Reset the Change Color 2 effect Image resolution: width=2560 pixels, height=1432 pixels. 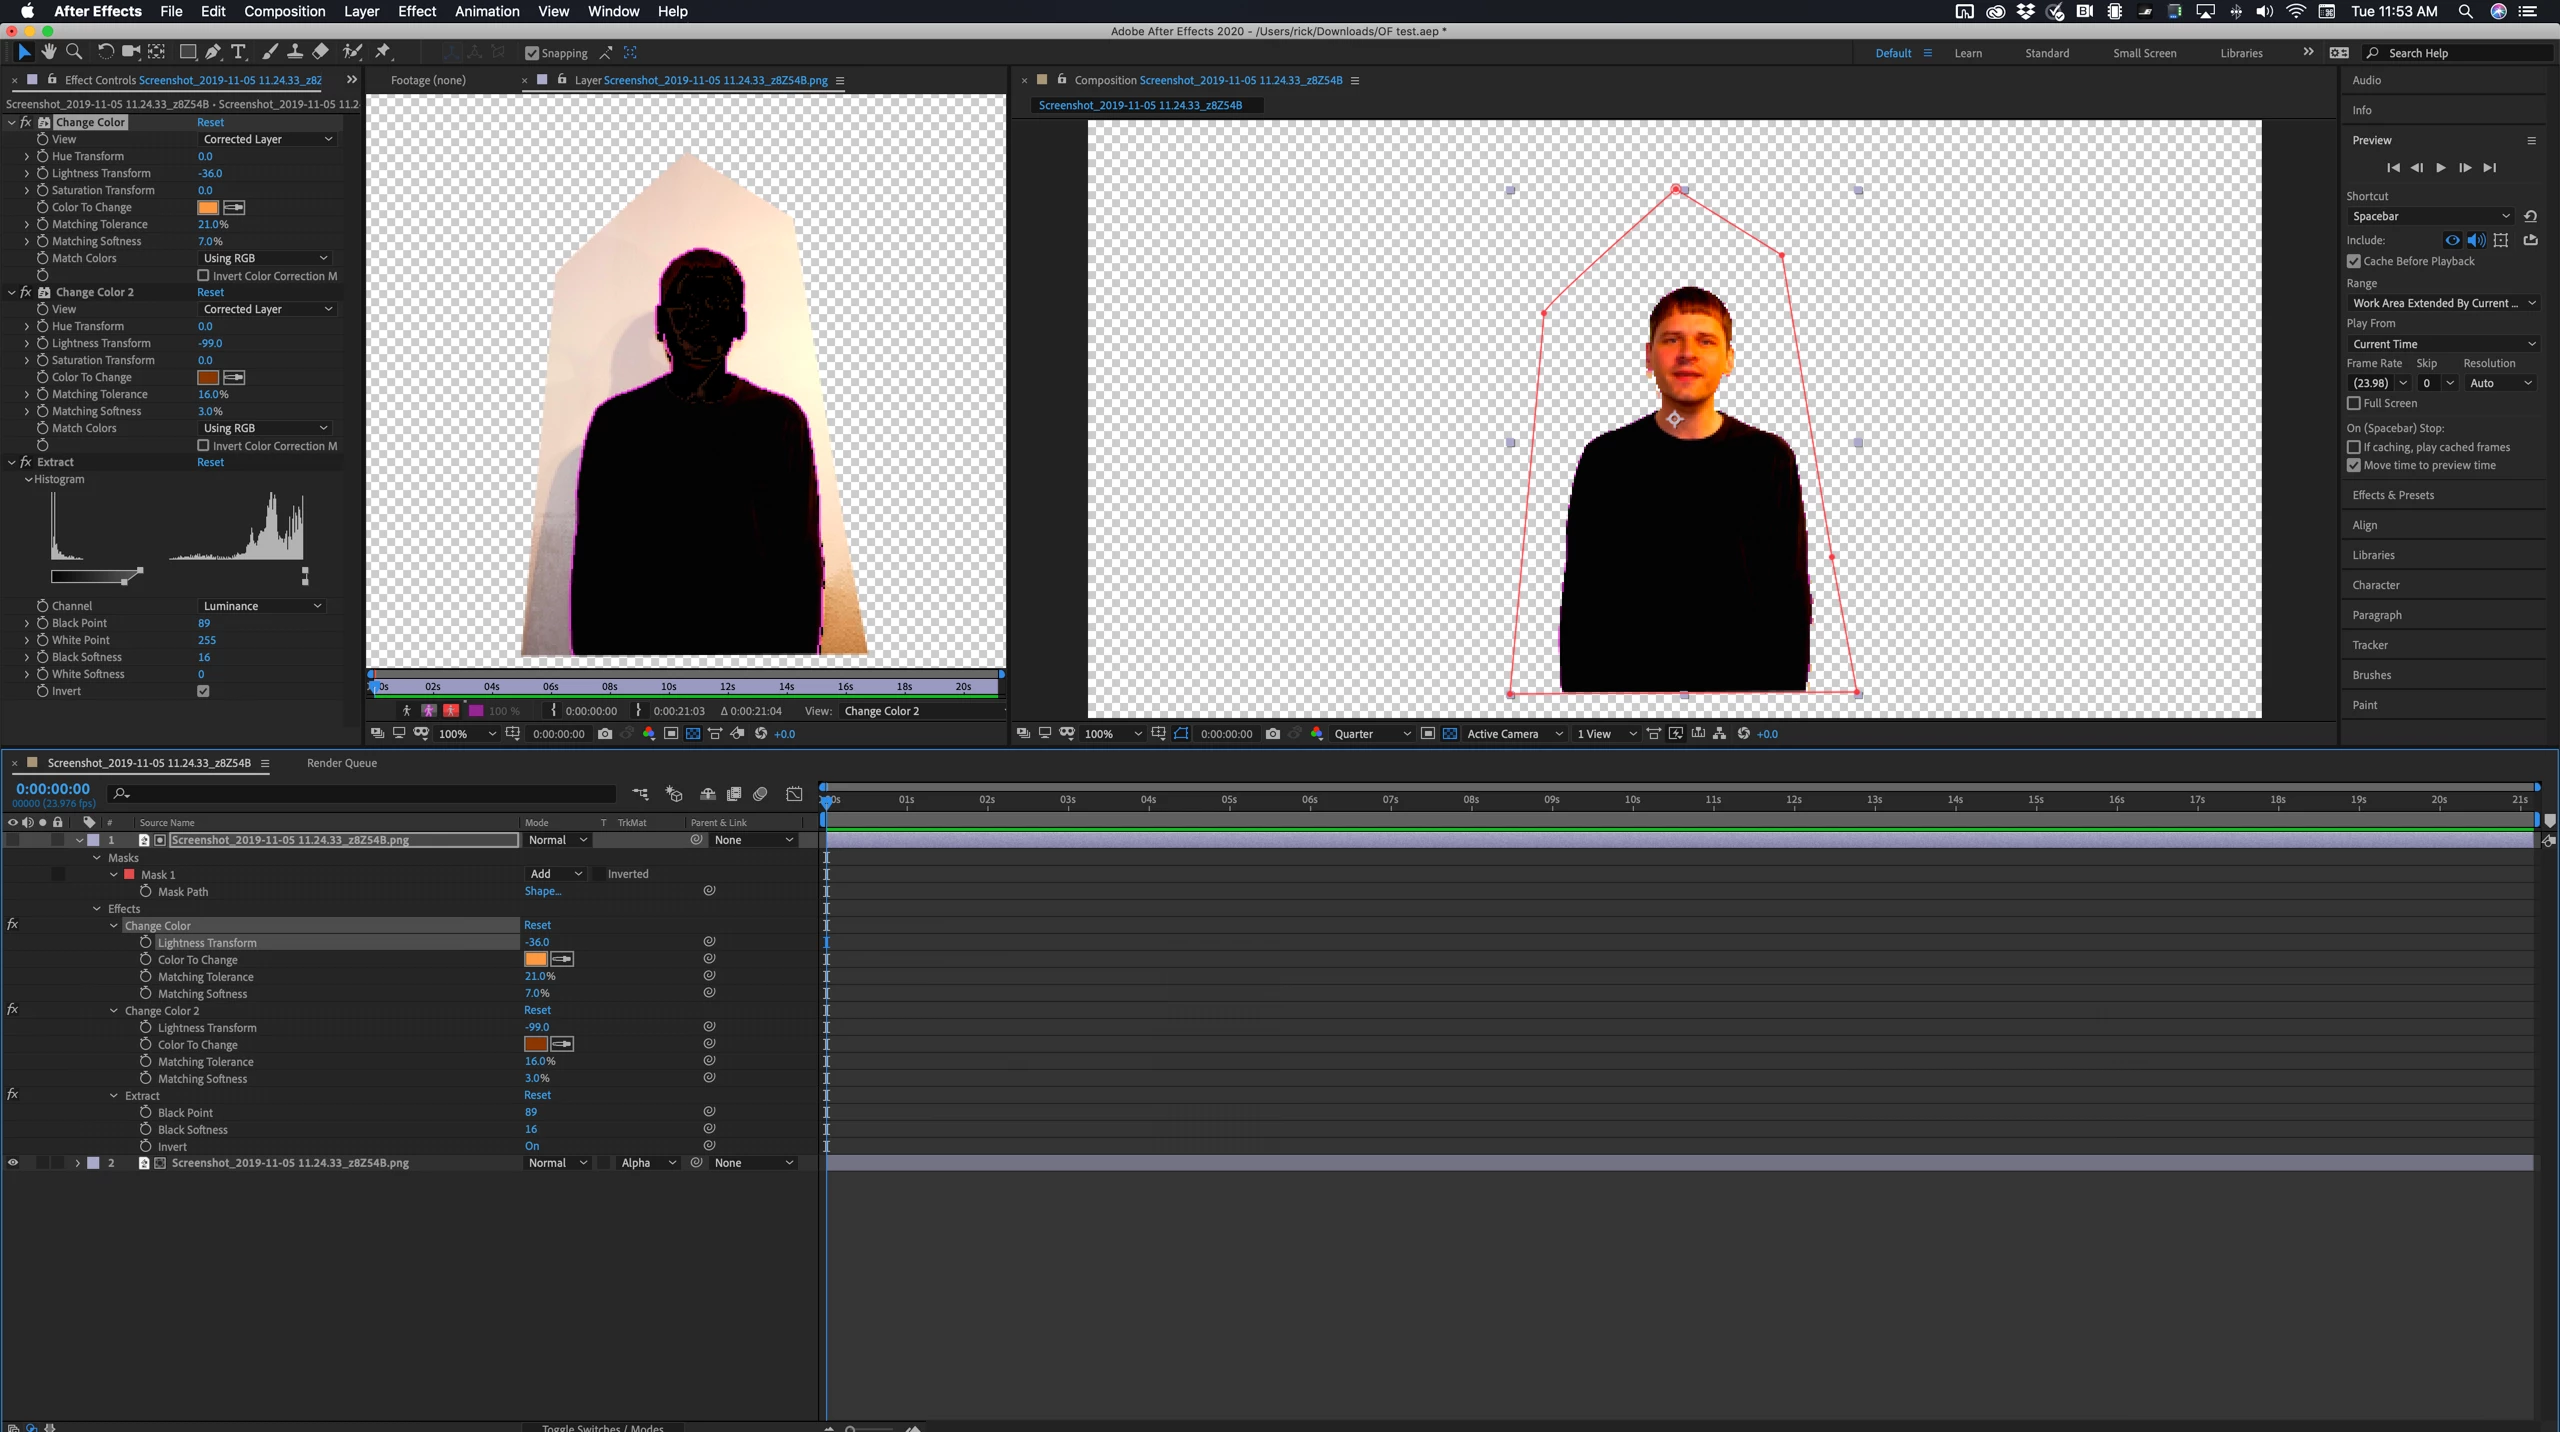coord(210,292)
